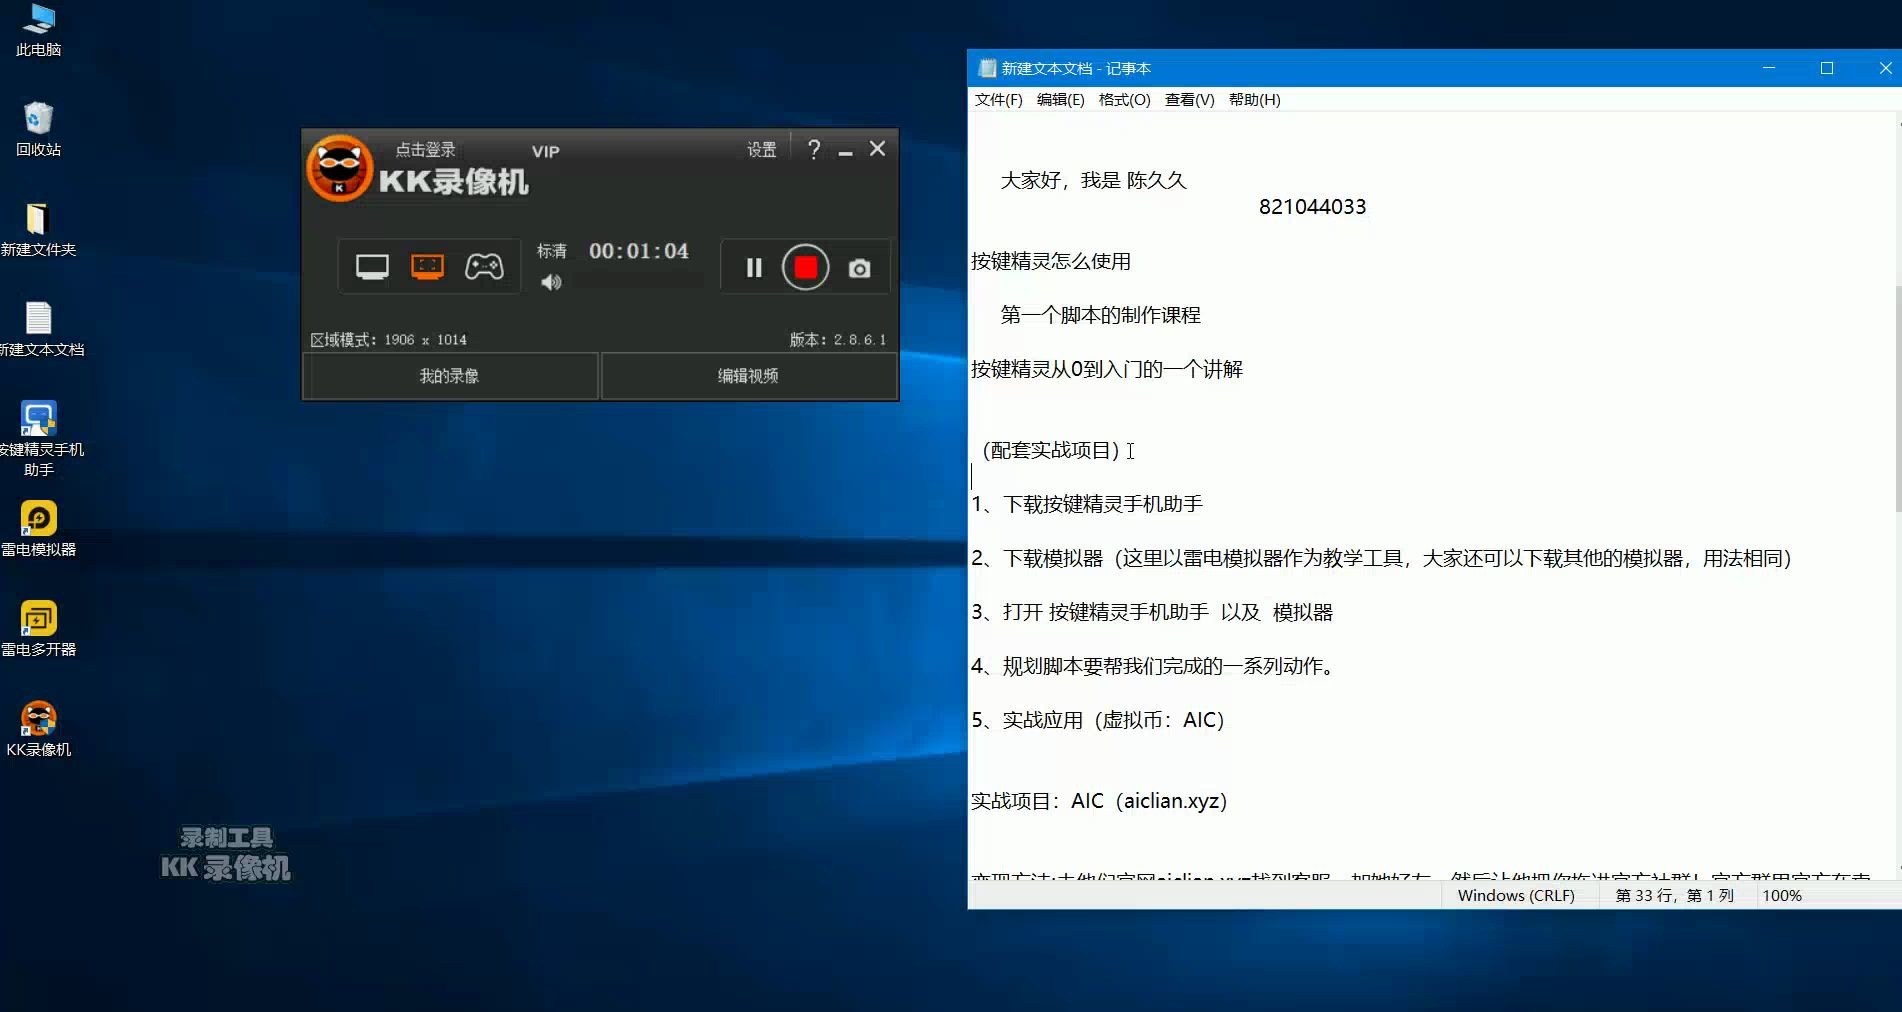Click line 4、规划脚本要帮我们完成的一系列动作
Screen dimensions: 1902x1012
[x=1155, y=667]
